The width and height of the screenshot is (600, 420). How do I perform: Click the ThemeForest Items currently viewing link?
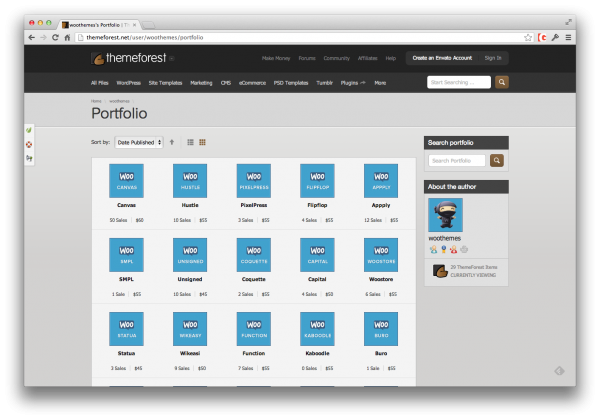[465, 271]
